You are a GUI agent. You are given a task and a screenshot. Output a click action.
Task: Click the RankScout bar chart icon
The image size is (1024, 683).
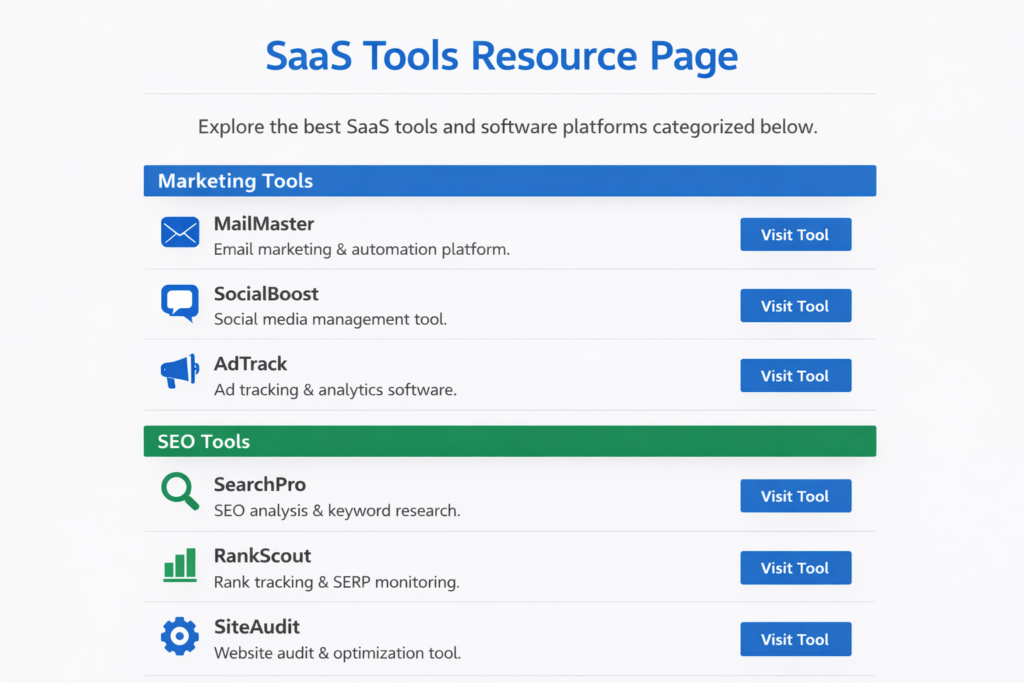pos(180,565)
